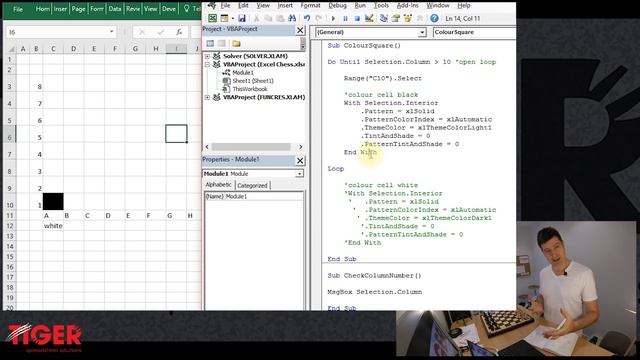Screen dimensions: 640x360
Task: Open Excel Data ribbon tab
Action: click(x=115, y=9)
